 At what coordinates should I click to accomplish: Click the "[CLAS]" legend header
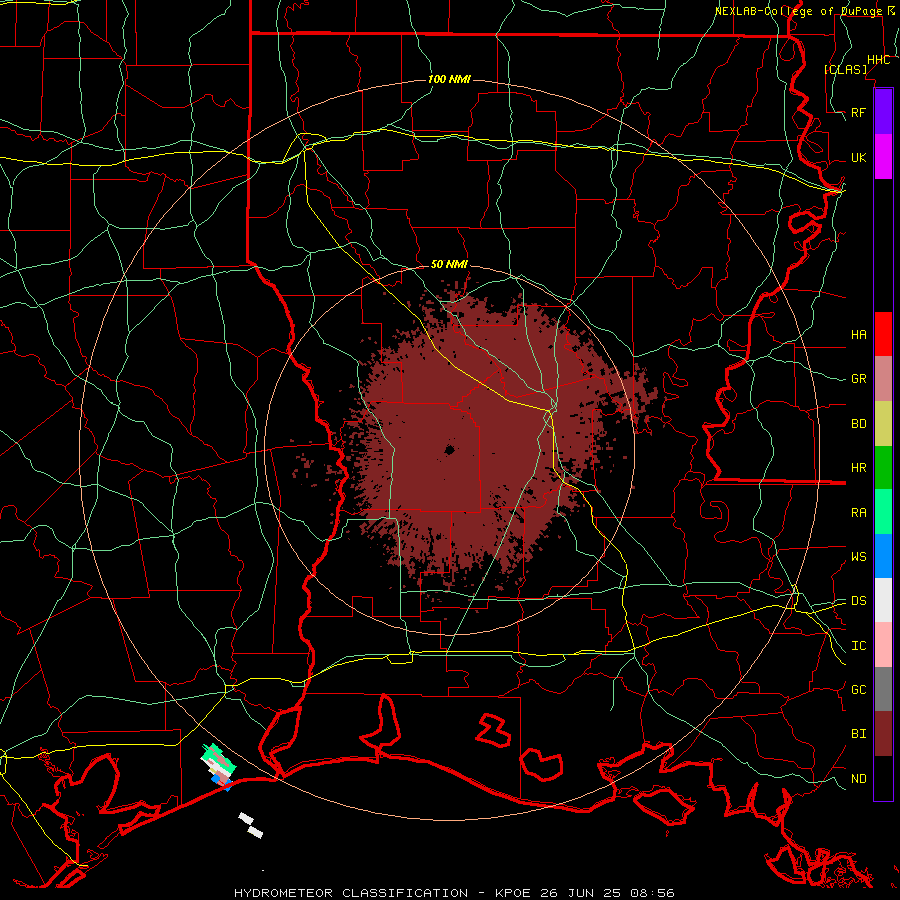coord(845,69)
